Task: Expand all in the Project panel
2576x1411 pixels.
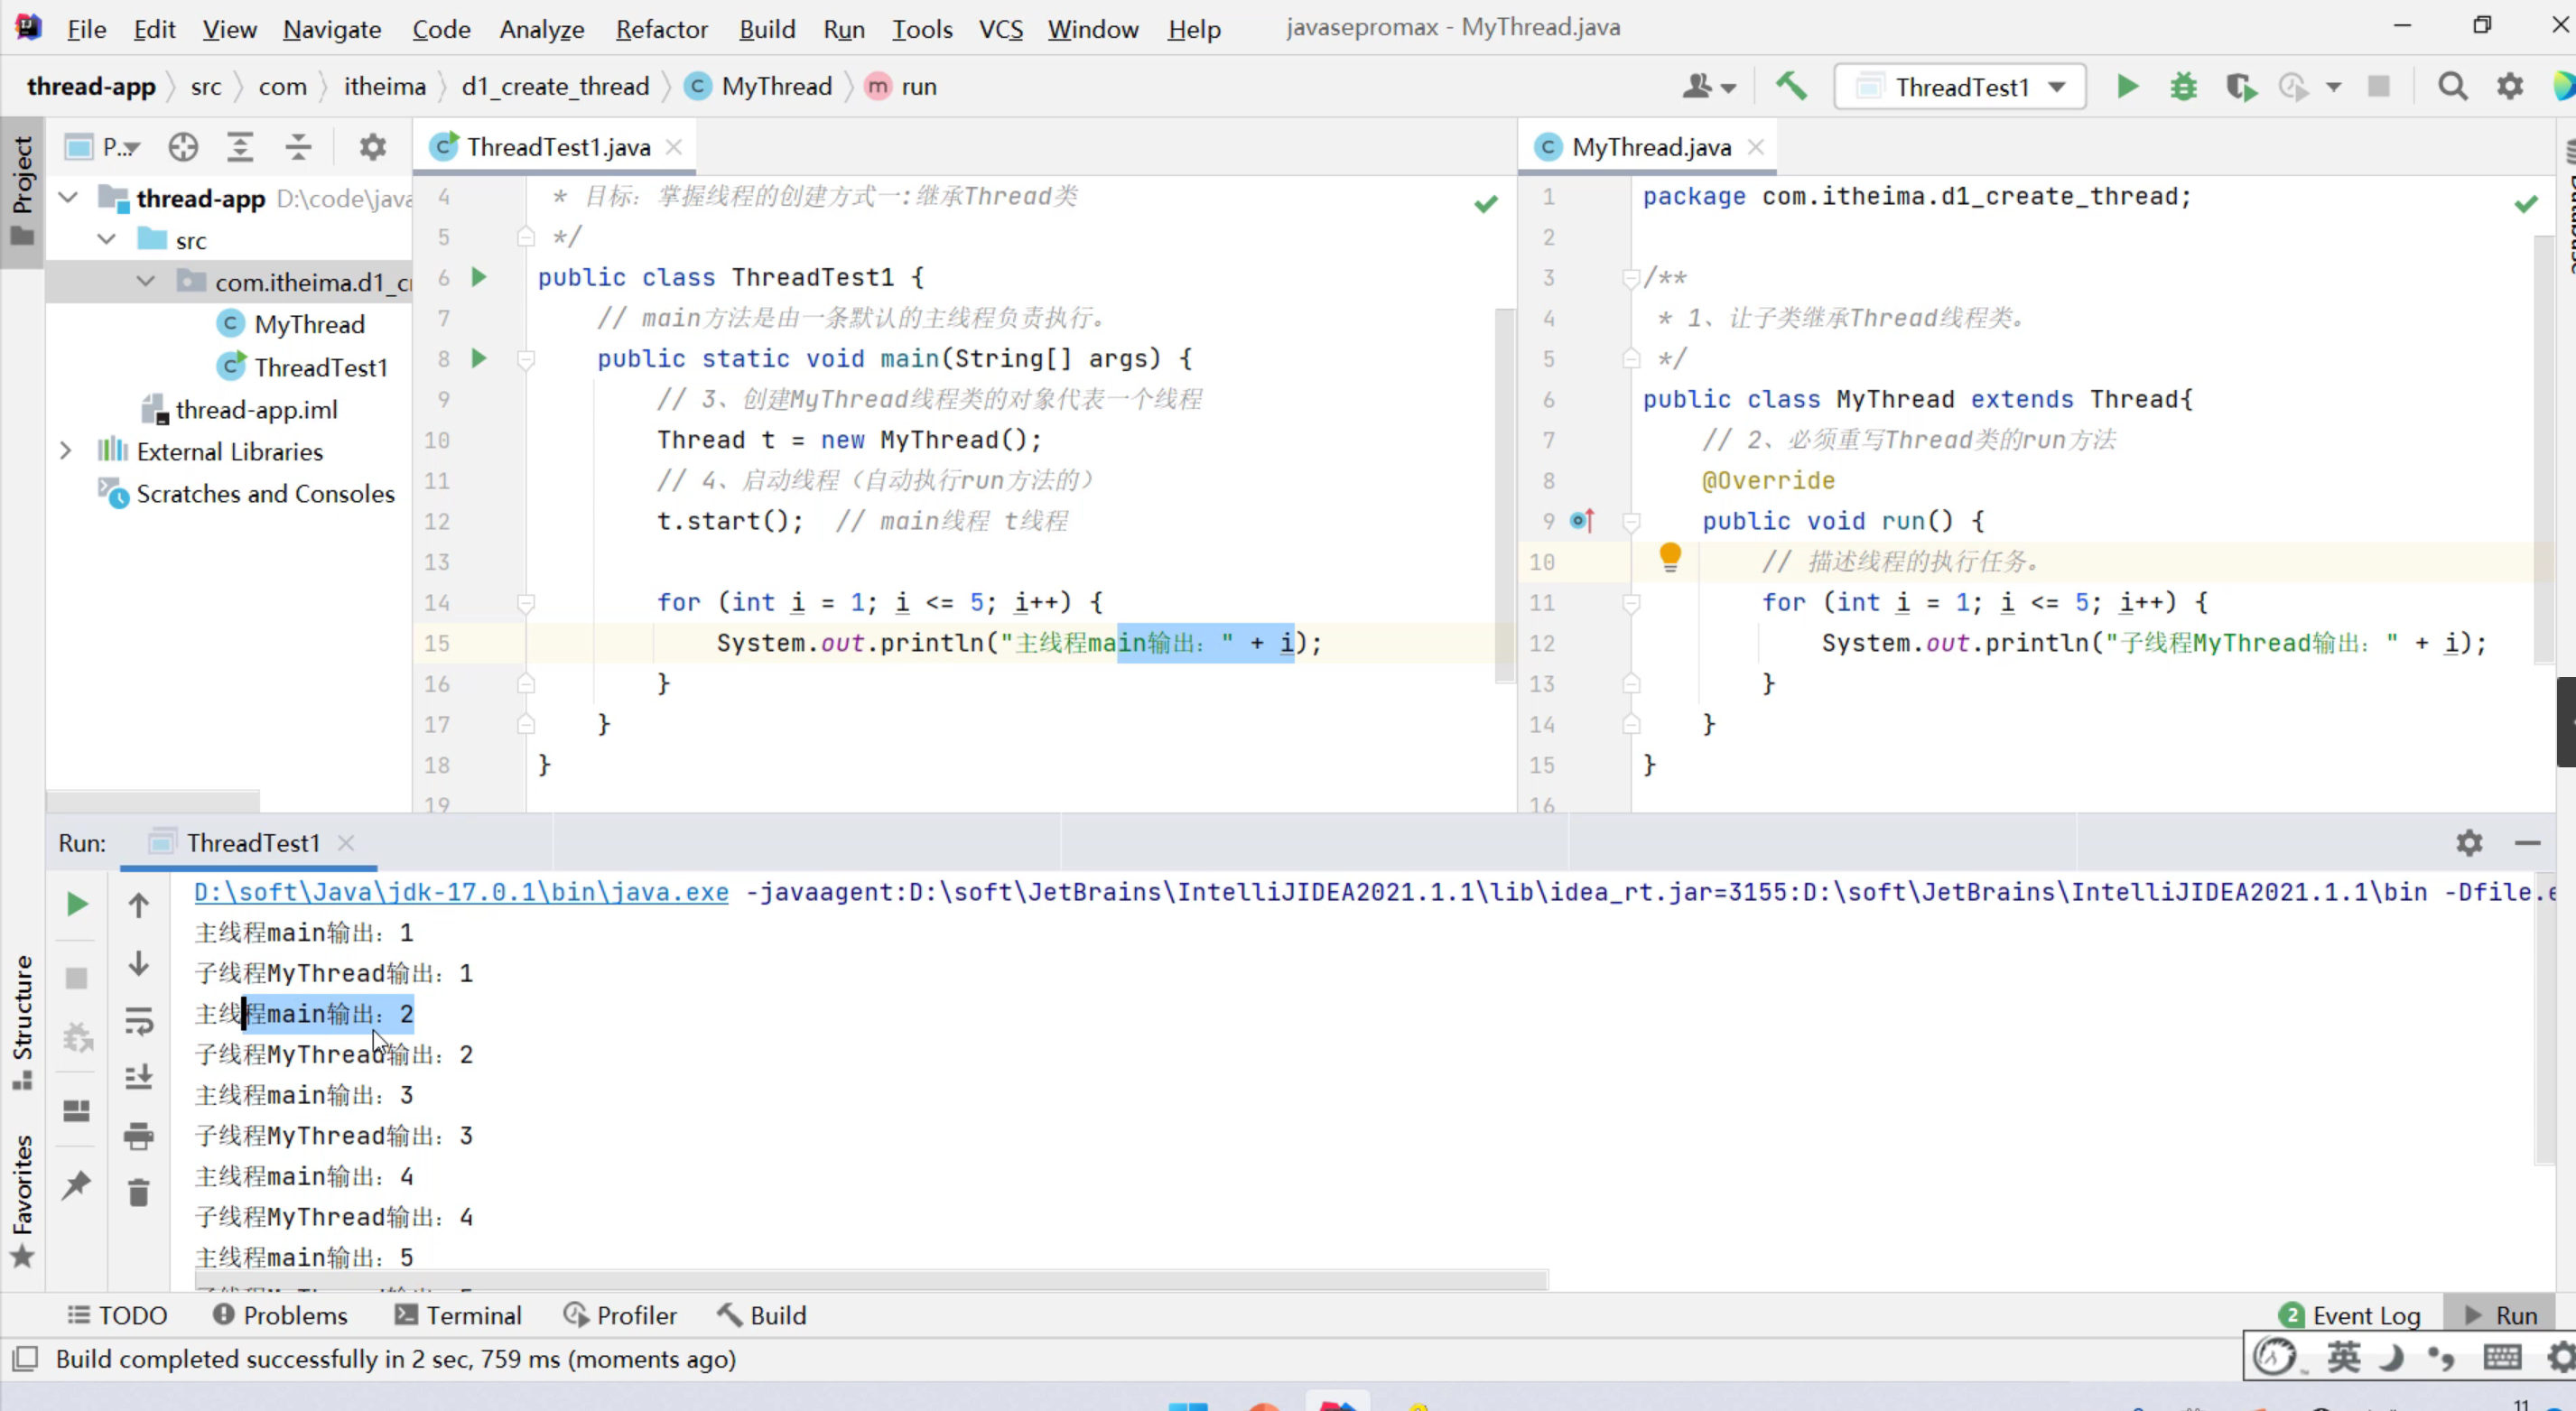Action: [x=240, y=147]
